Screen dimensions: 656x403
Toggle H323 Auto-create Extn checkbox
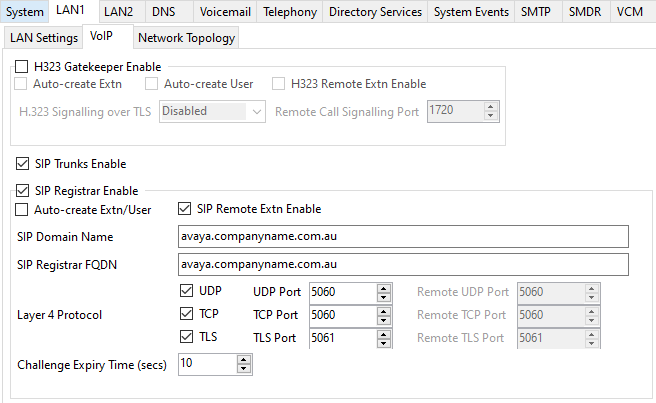[20, 84]
